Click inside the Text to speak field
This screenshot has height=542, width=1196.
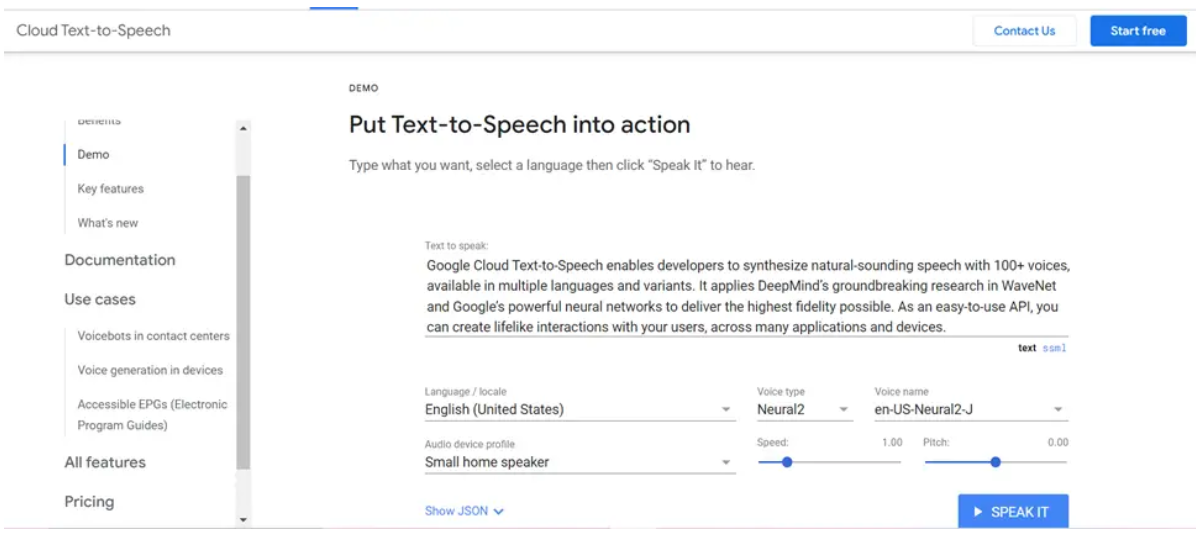pyautogui.click(x=746, y=297)
